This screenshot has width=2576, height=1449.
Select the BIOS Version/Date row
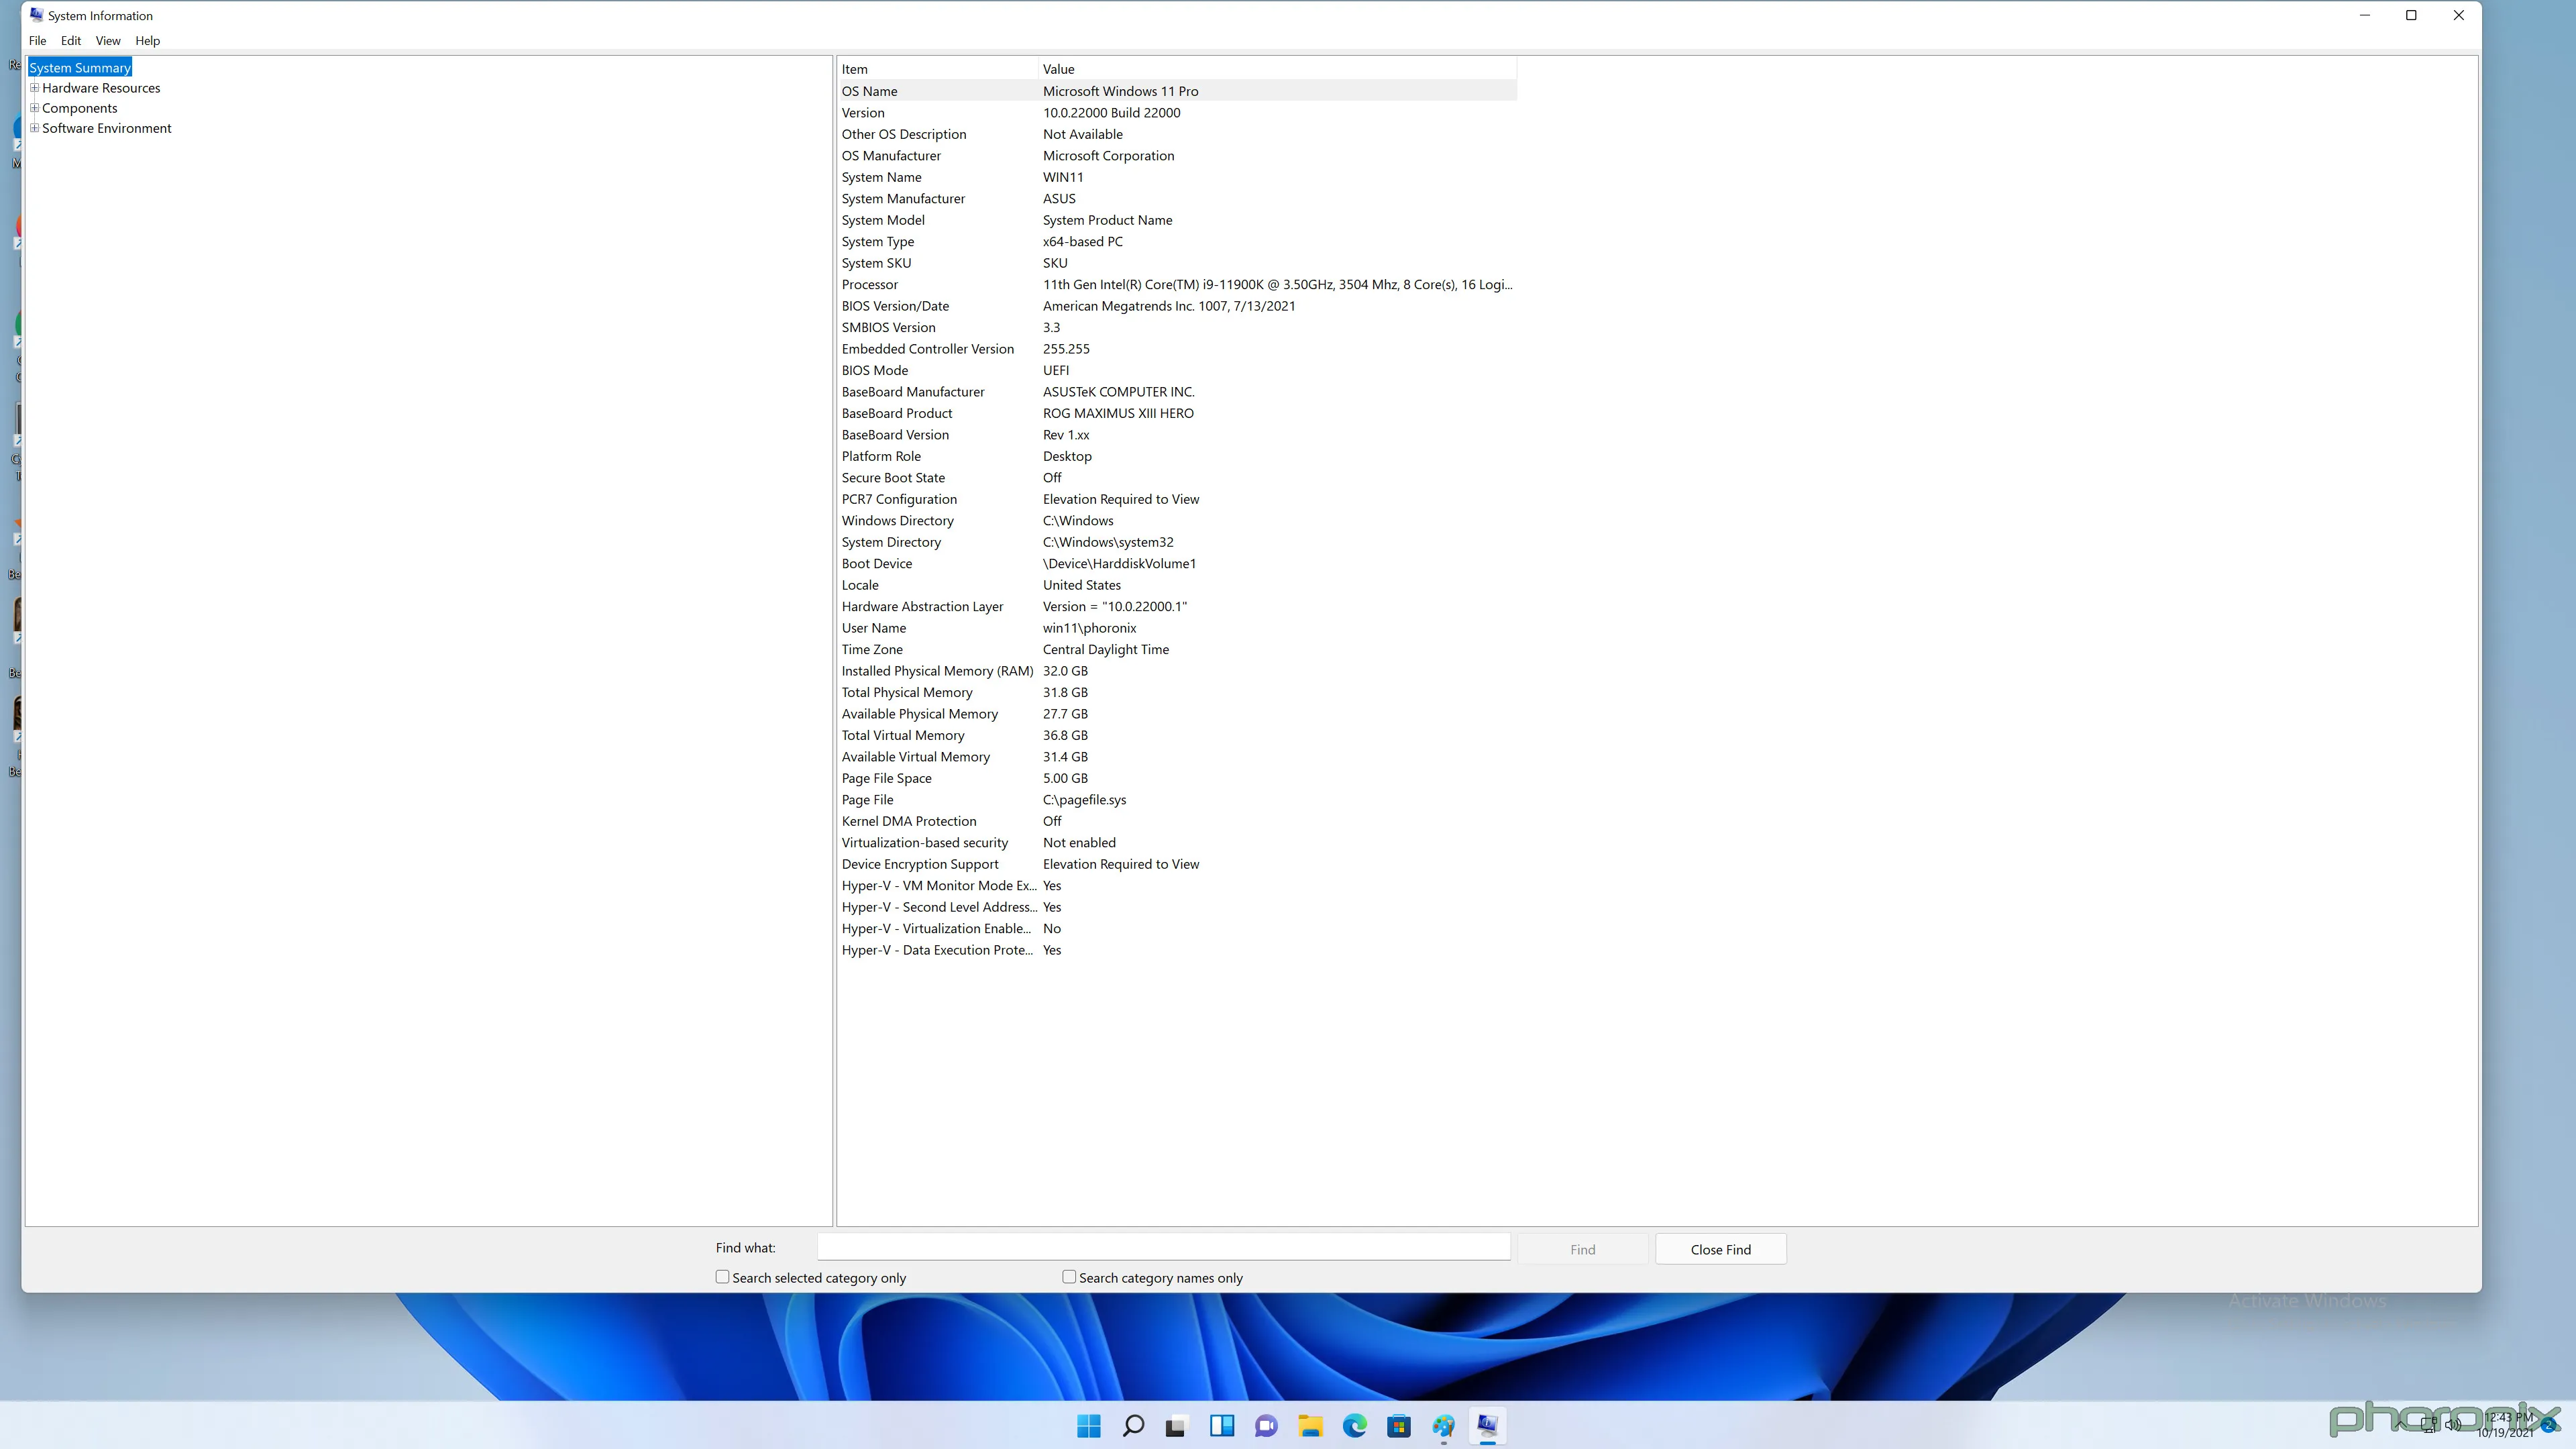coord(1177,306)
